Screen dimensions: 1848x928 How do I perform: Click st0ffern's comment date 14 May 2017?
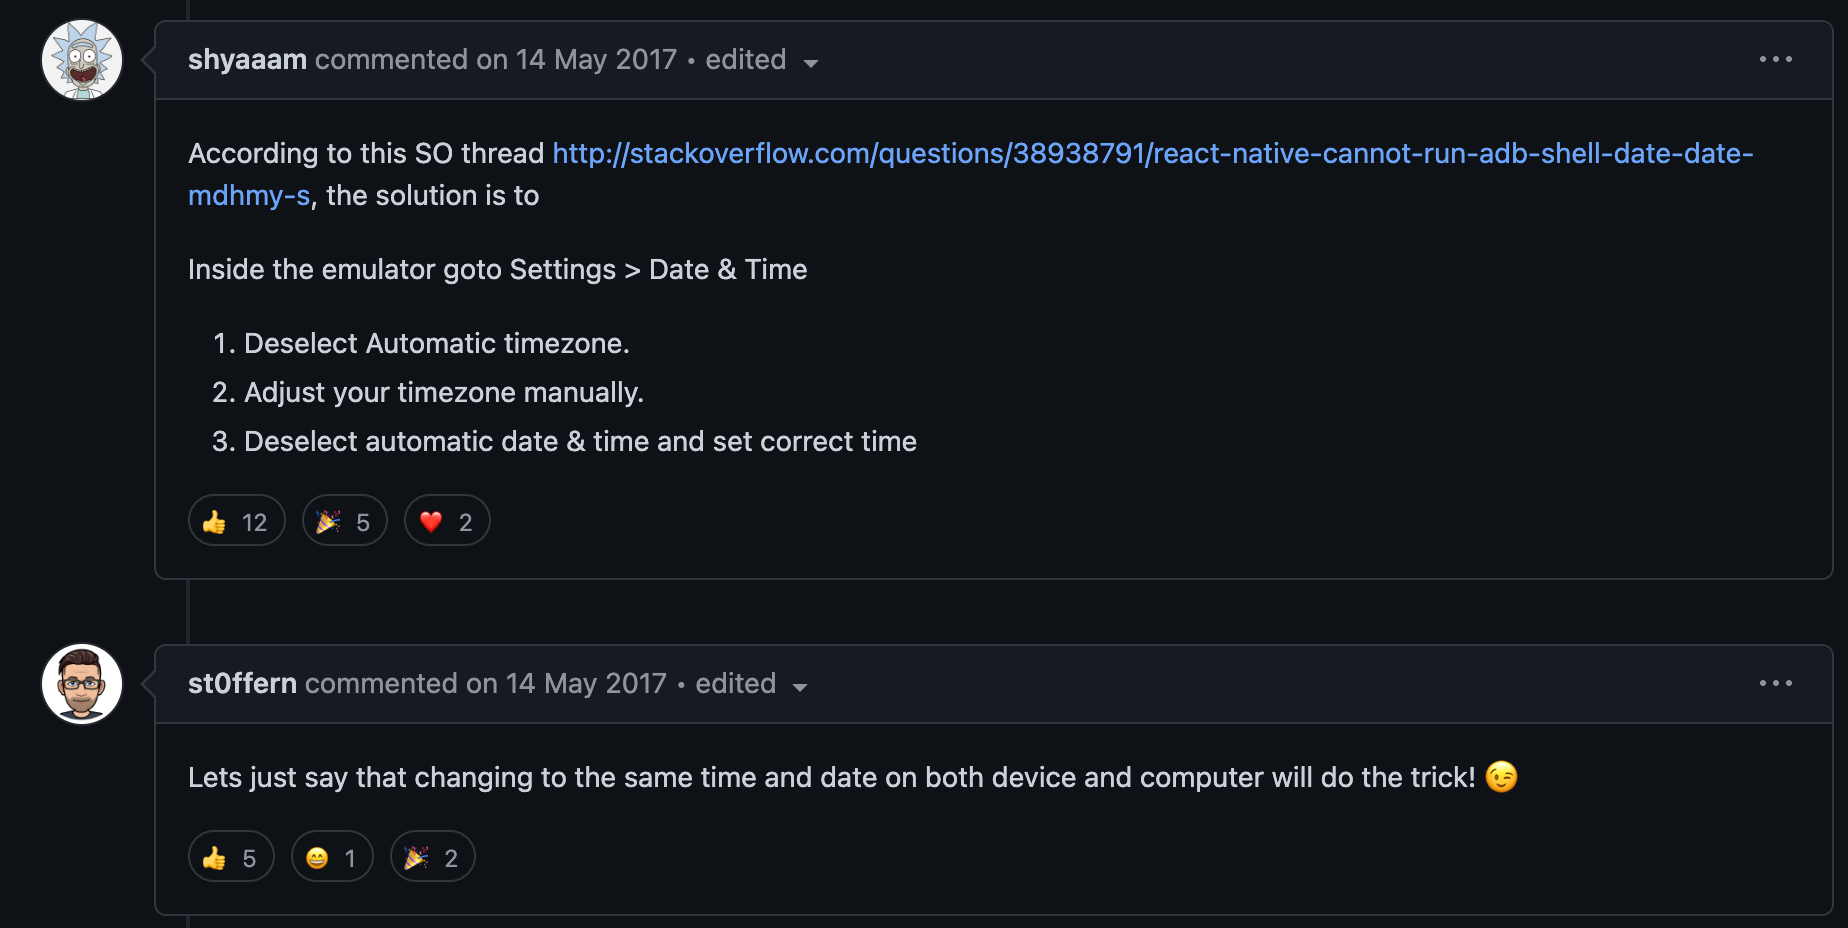586,684
